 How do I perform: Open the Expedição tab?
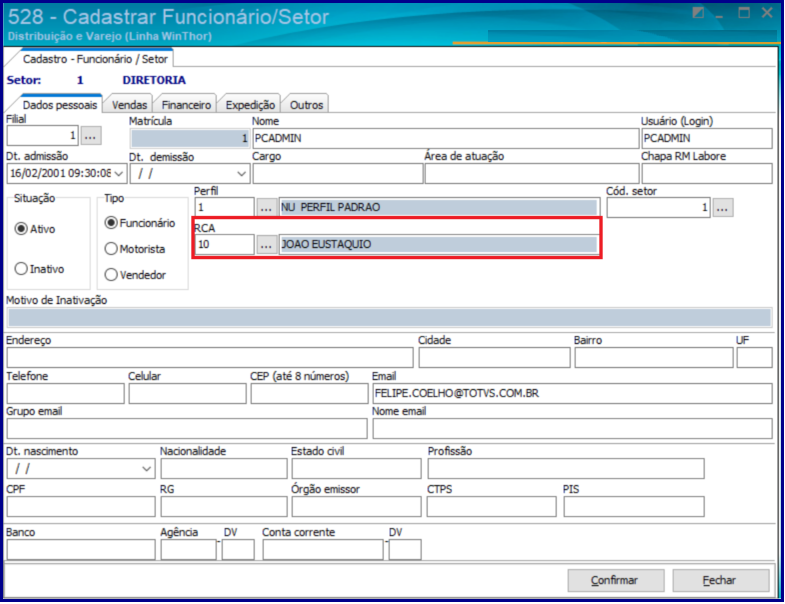(250, 105)
